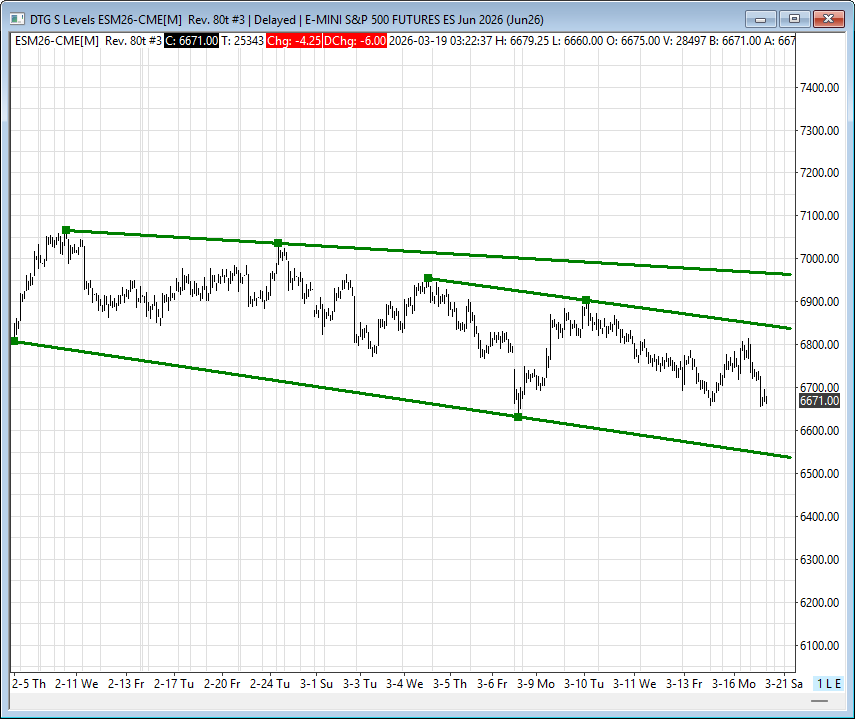Click the trendline anchor at the 2-11 high
Image resolution: width=855 pixels, height=719 pixels.
click(66, 230)
